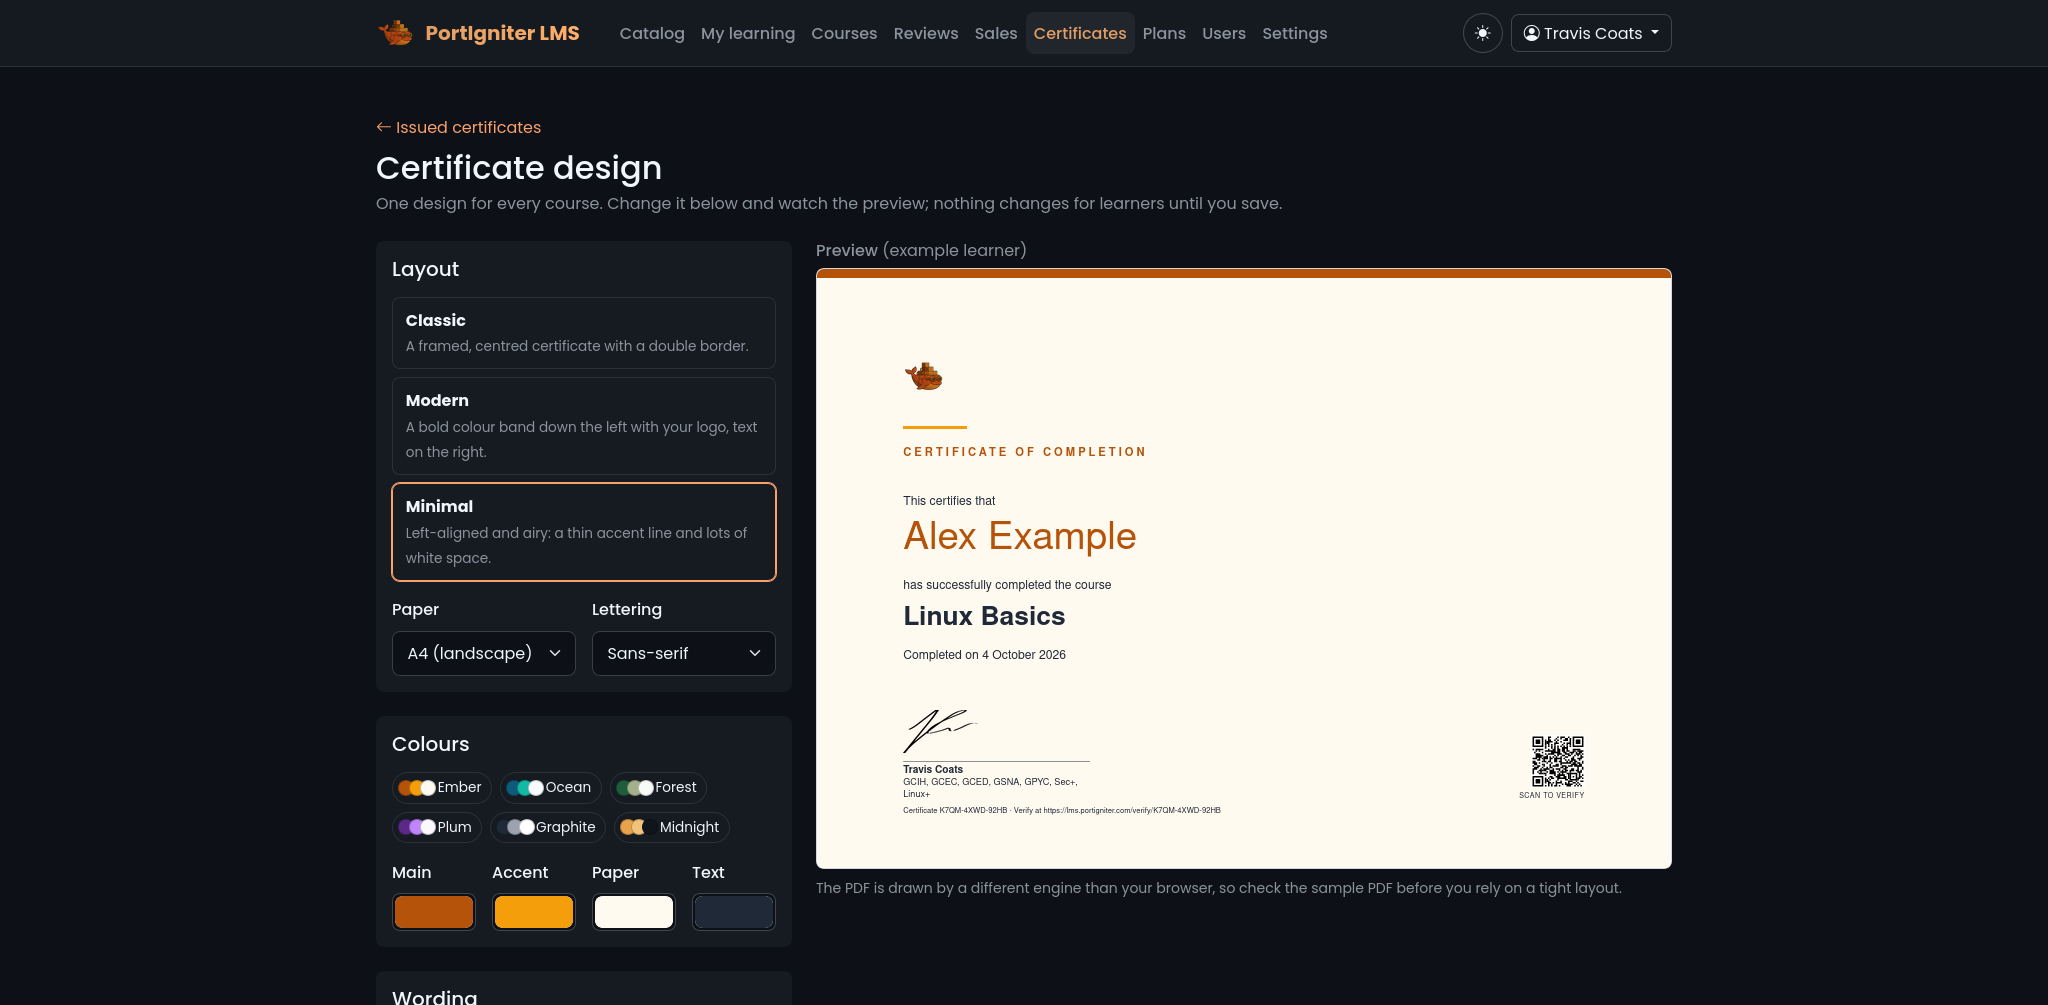Open the Paper colour picker swatch
This screenshot has height=1005, width=2048.
[634, 912]
